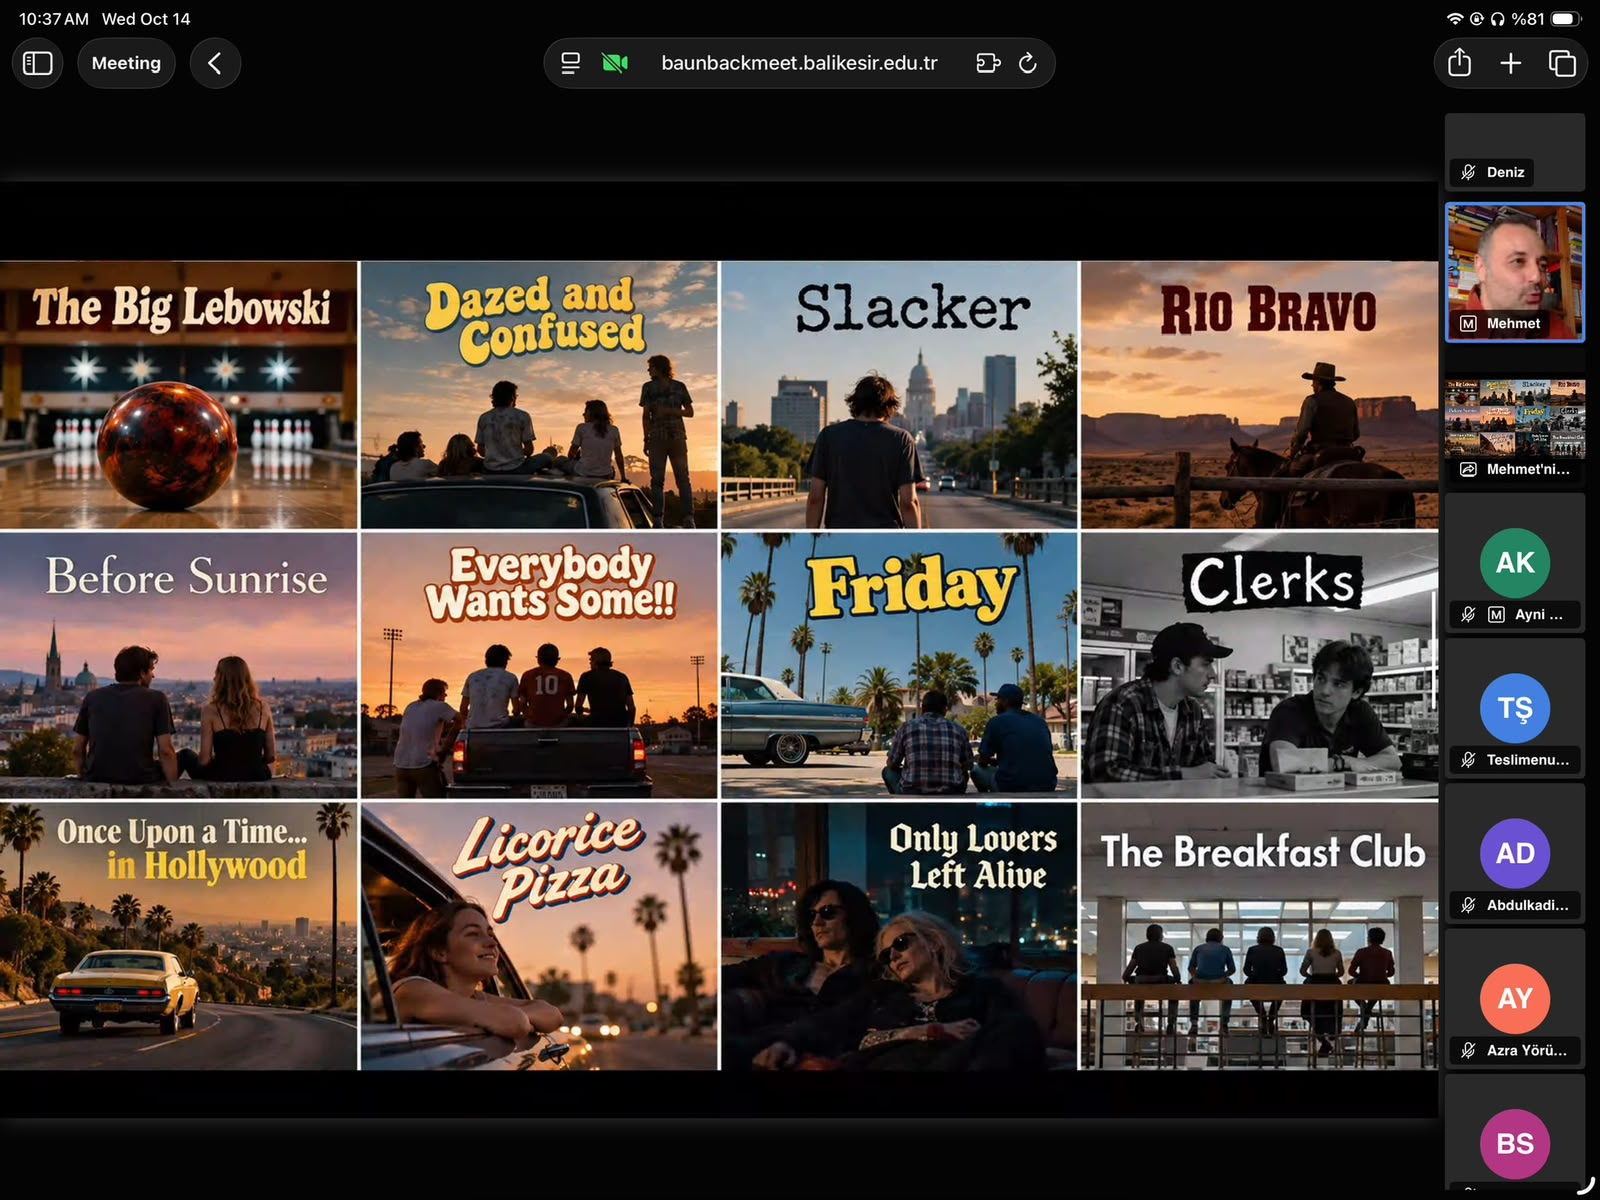The height and width of the screenshot is (1200, 1600).
Task: Tap muted mic icon next to Azra Yörü...
Action: pyautogui.click(x=1468, y=1050)
